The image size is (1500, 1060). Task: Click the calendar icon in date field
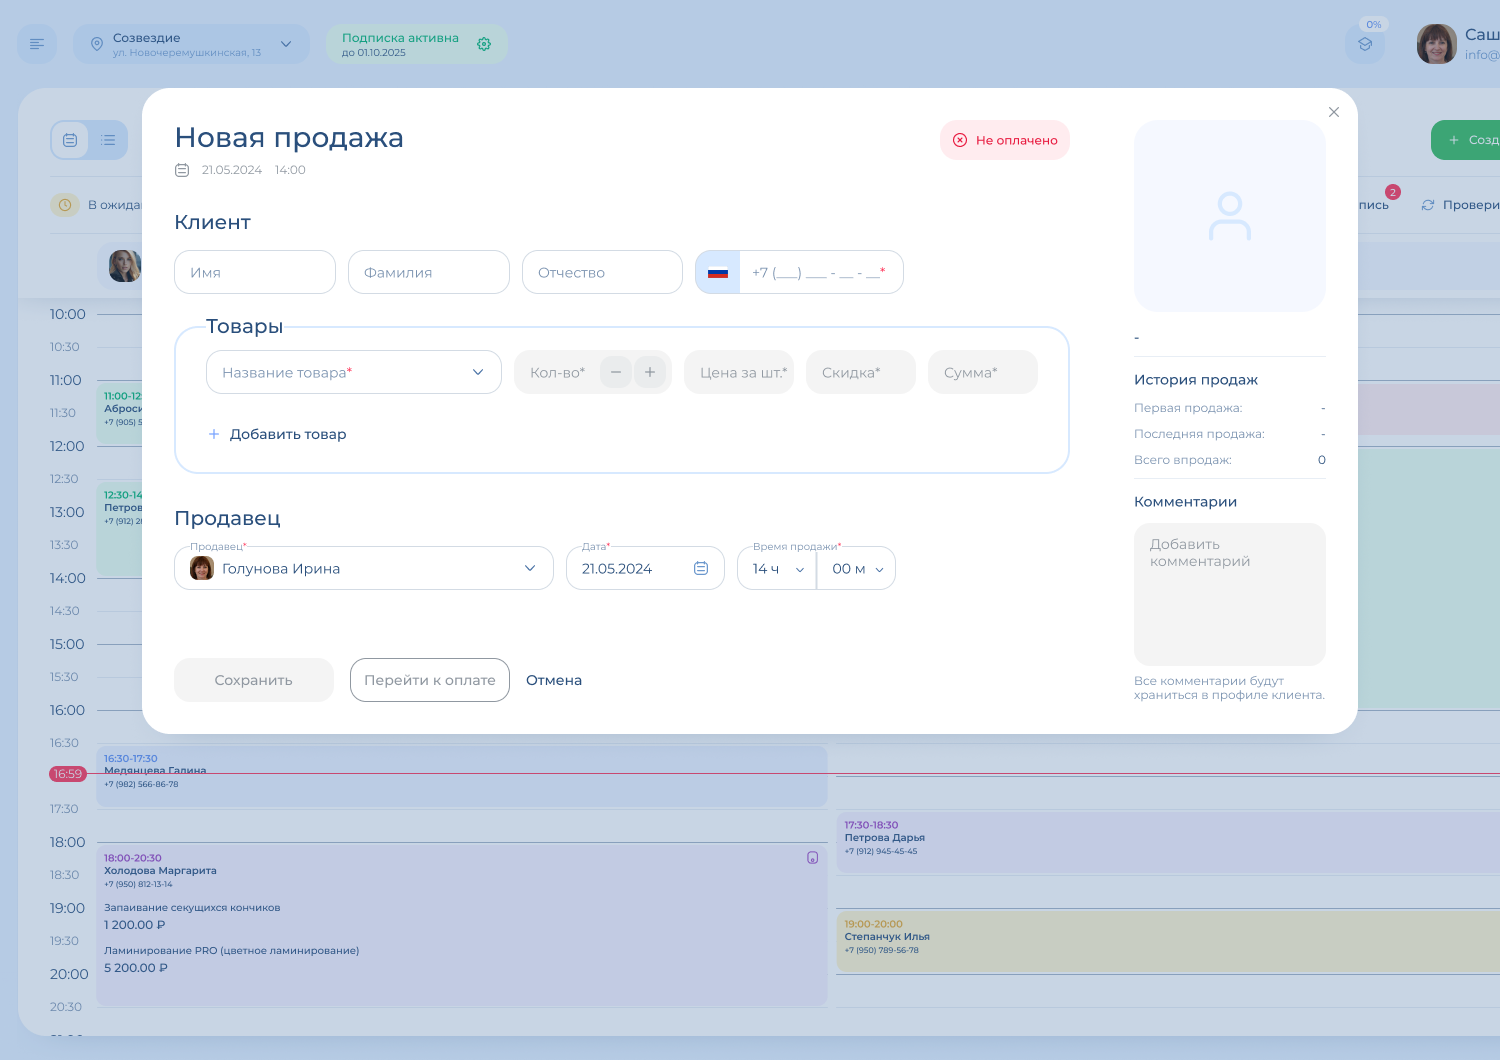coord(701,568)
